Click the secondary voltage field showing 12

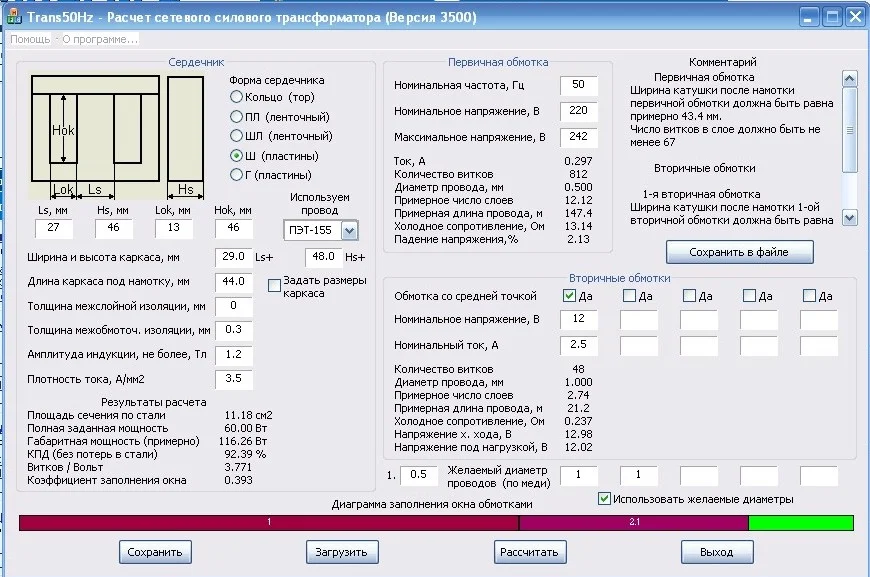coord(579,320)
